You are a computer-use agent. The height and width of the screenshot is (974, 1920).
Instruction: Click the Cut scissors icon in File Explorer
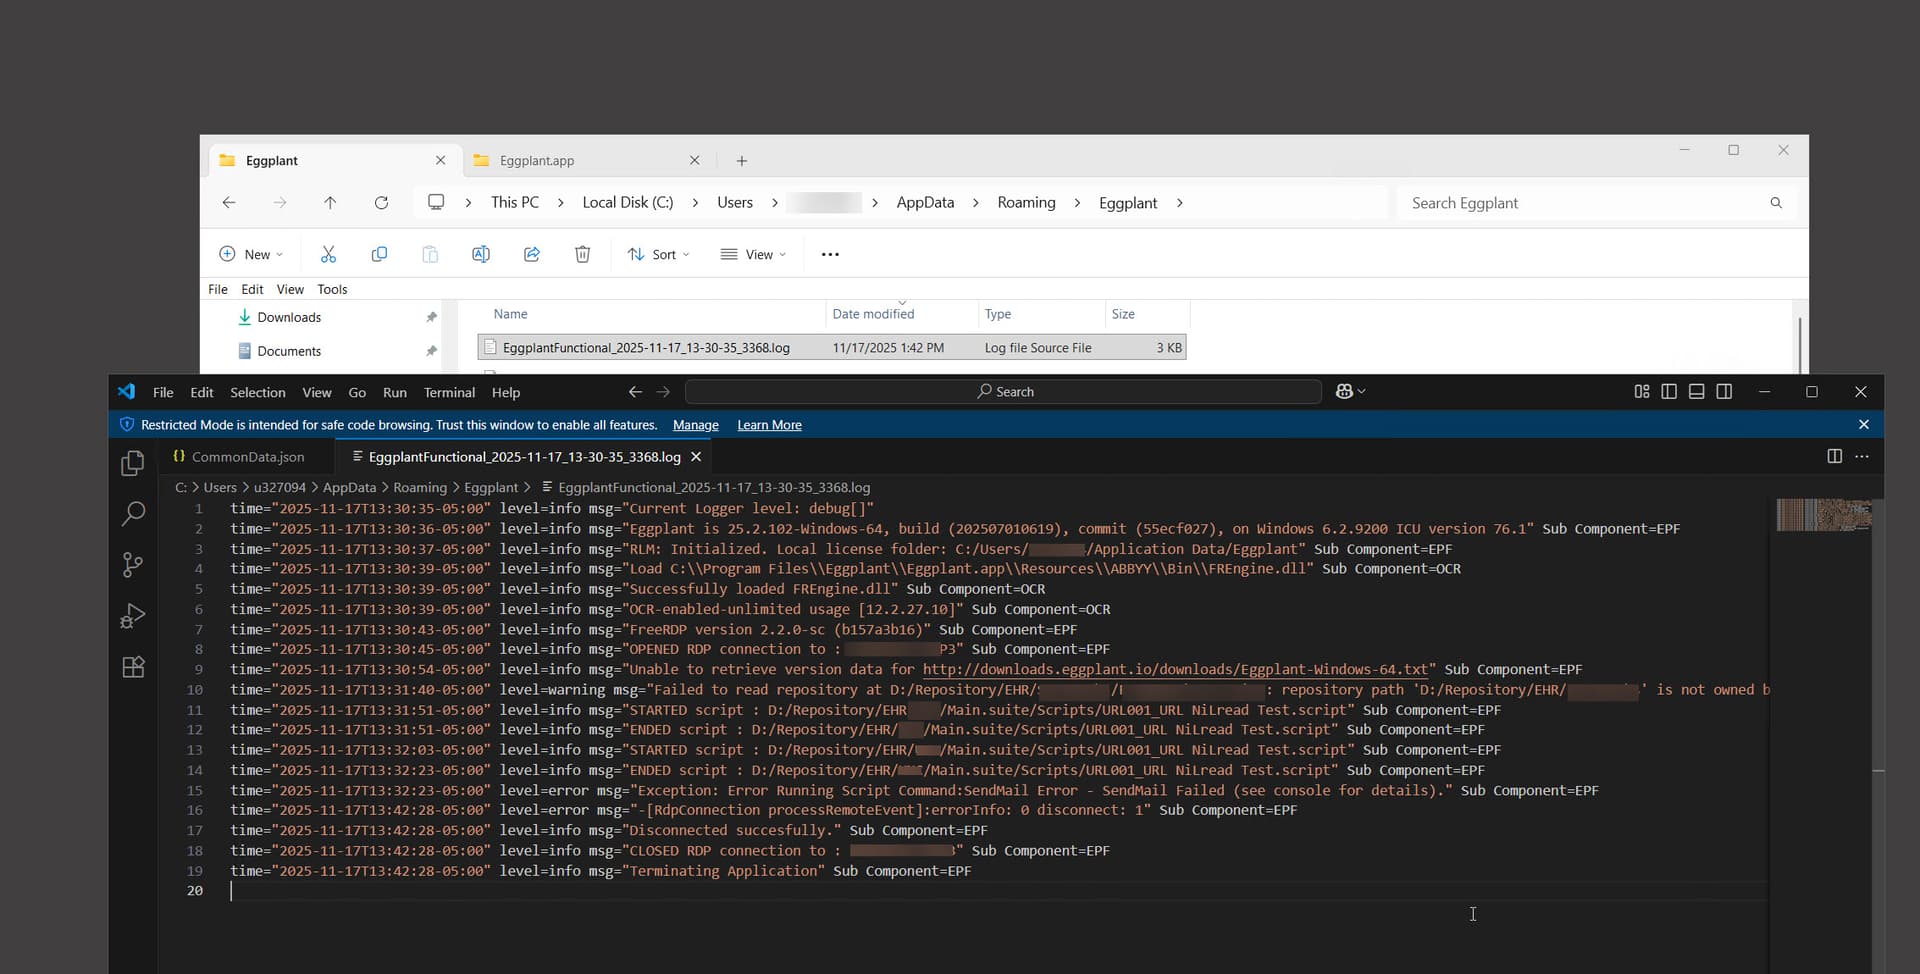coord(328,254)
